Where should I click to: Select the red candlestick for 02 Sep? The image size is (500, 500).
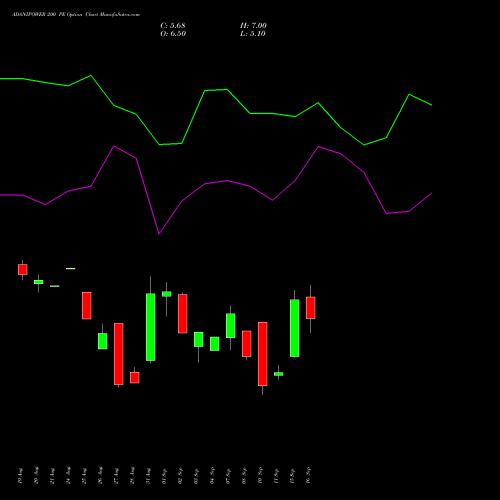[183, 313]
